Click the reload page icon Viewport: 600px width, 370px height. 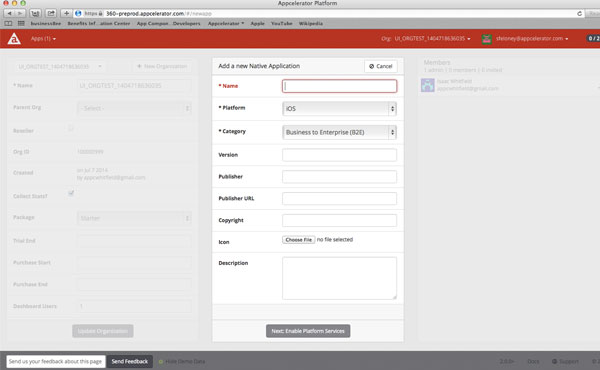pos(579,13)
